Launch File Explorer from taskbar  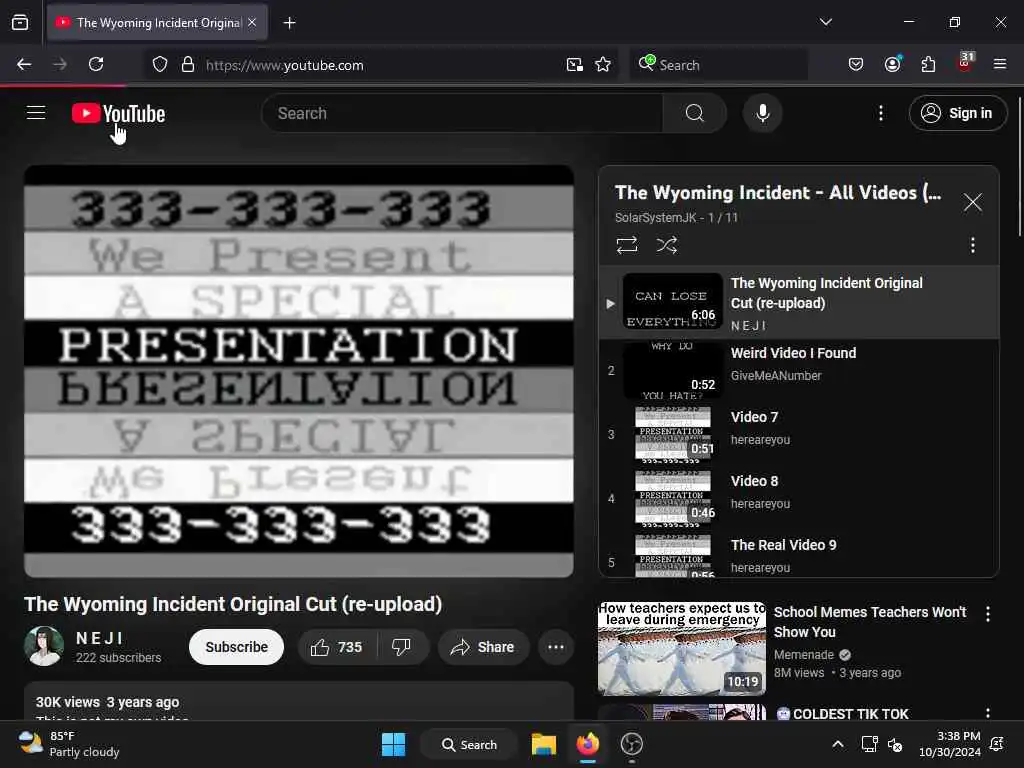pos(543,744)
